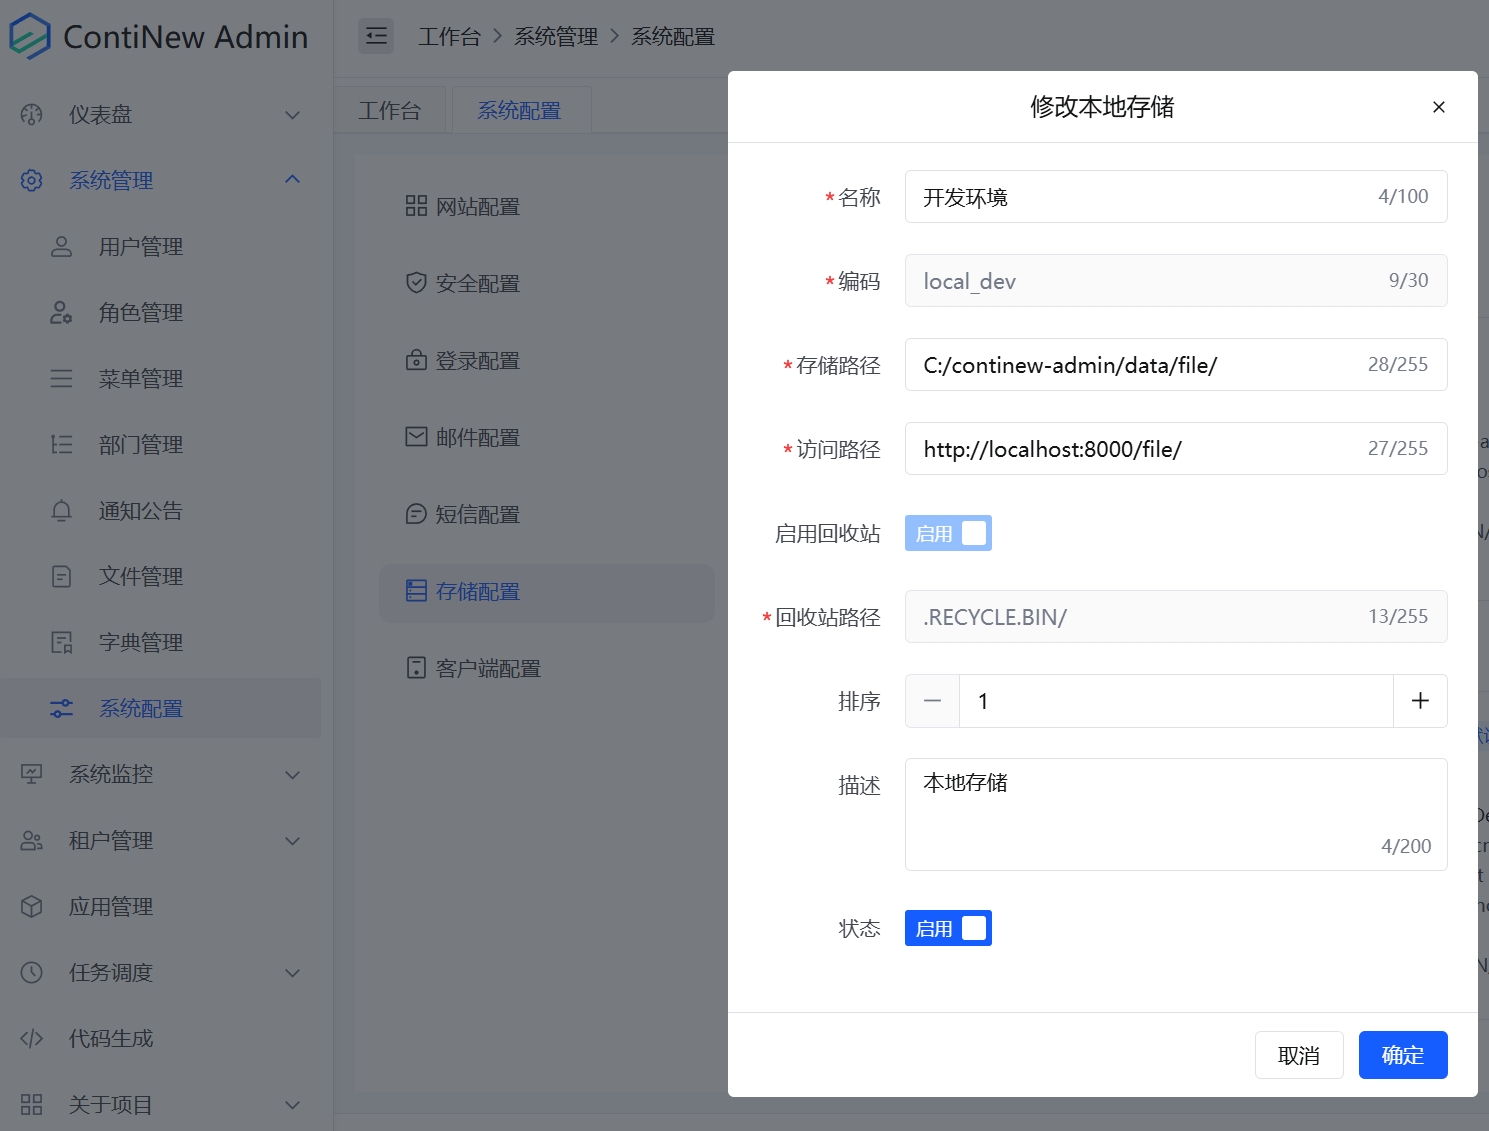The height and width of the screenshot is (1131, 1489).
Task: Click the 确定 confirm button
Action: (x=1402, y=1055)
